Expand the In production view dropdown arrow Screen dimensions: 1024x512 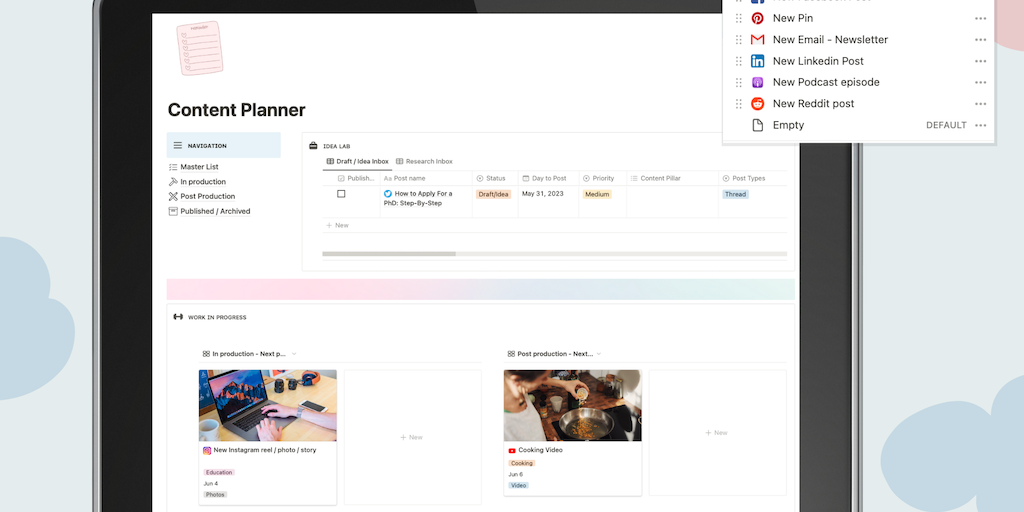pos(294,354)
